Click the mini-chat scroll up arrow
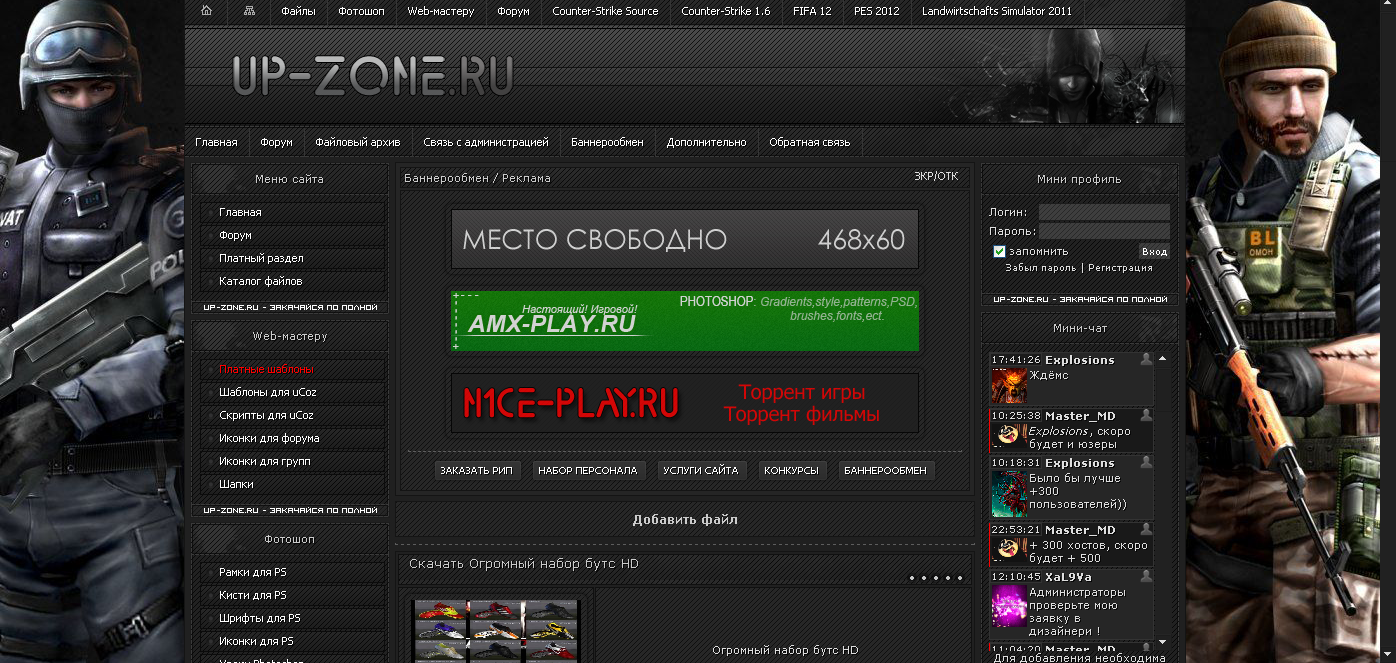This screenshot has height=663, width=1396. click(1162, 358)
